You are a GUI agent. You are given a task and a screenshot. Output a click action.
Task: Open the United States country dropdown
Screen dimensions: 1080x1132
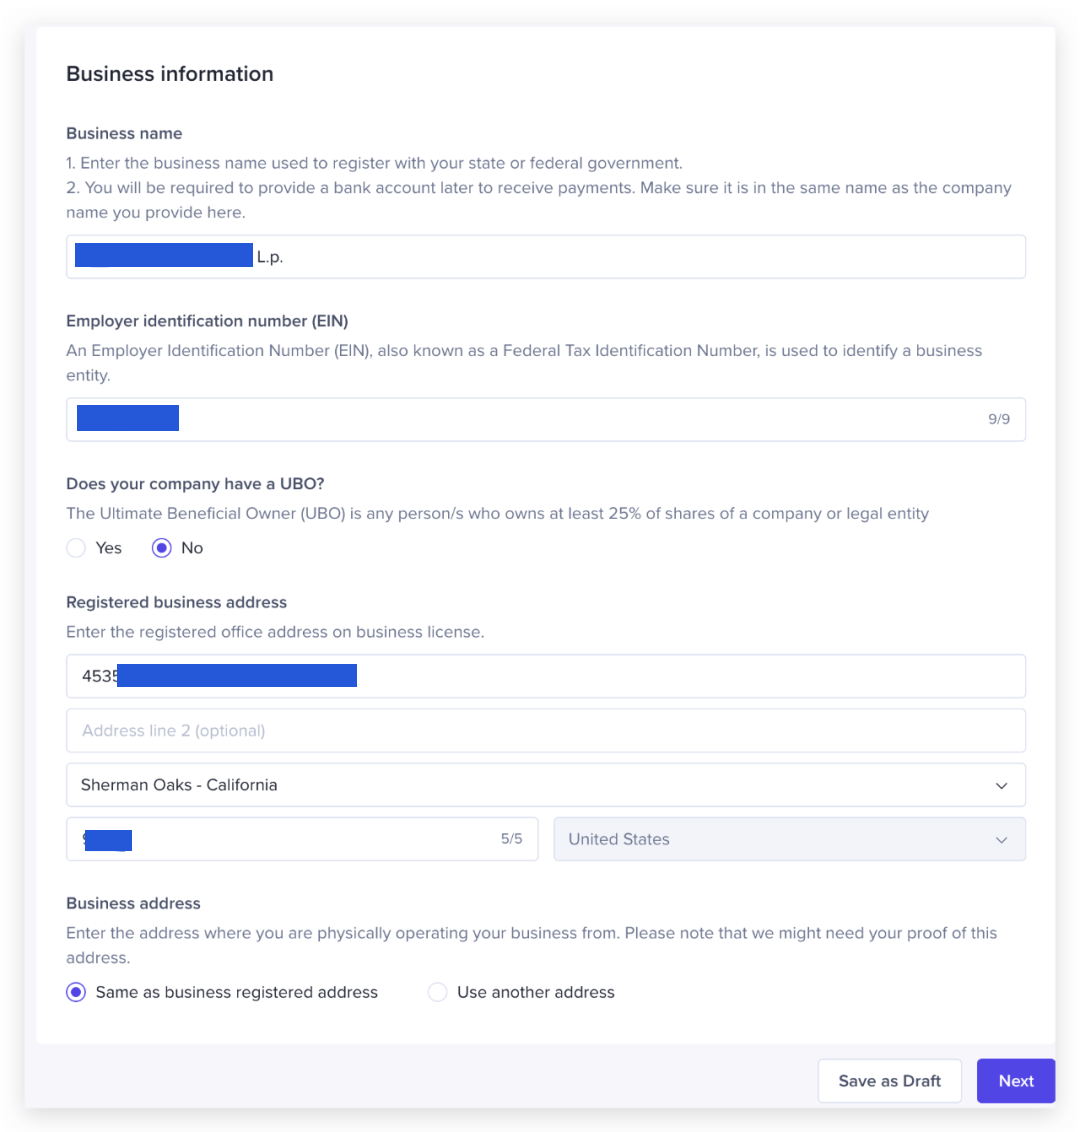789,839
